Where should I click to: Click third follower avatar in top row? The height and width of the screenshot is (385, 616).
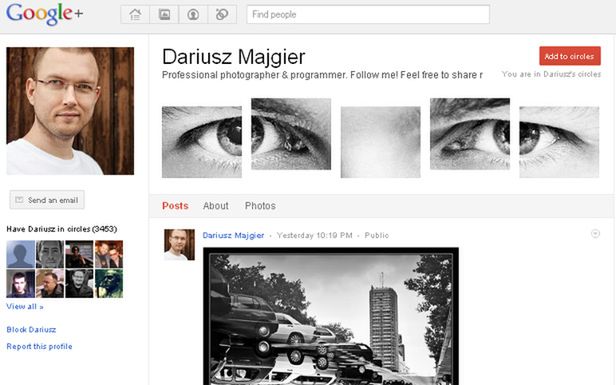[79, 254]
